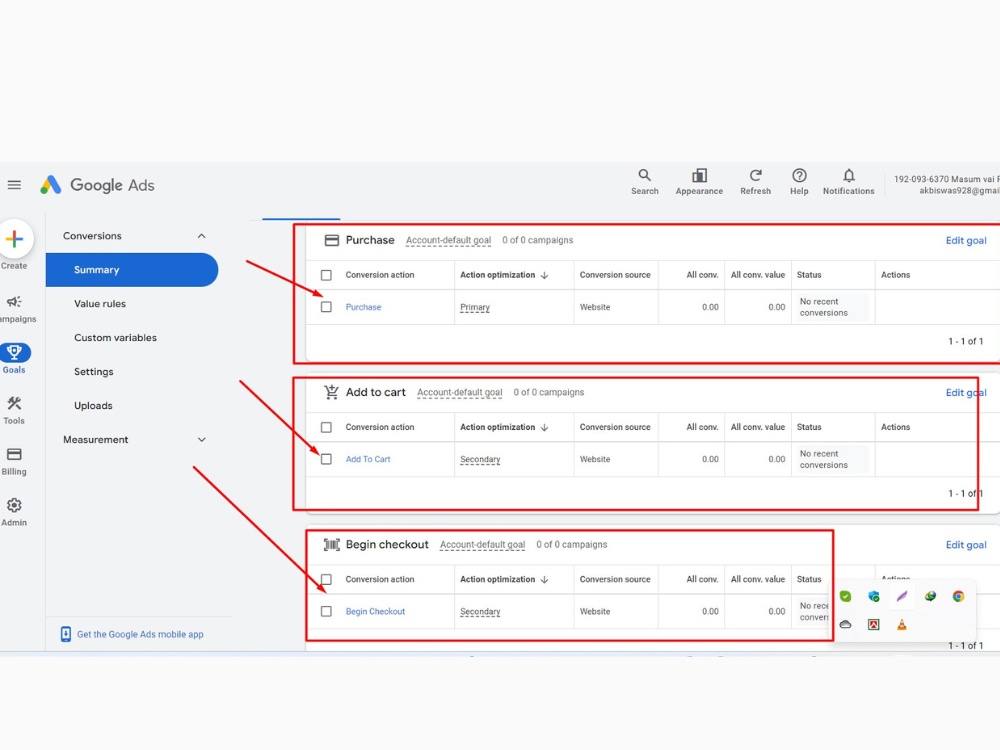1000x750 pixels.
Task: Click 'No recent conversions' status for Purchase
Action: pyautogui.click(x=824, y=307)
